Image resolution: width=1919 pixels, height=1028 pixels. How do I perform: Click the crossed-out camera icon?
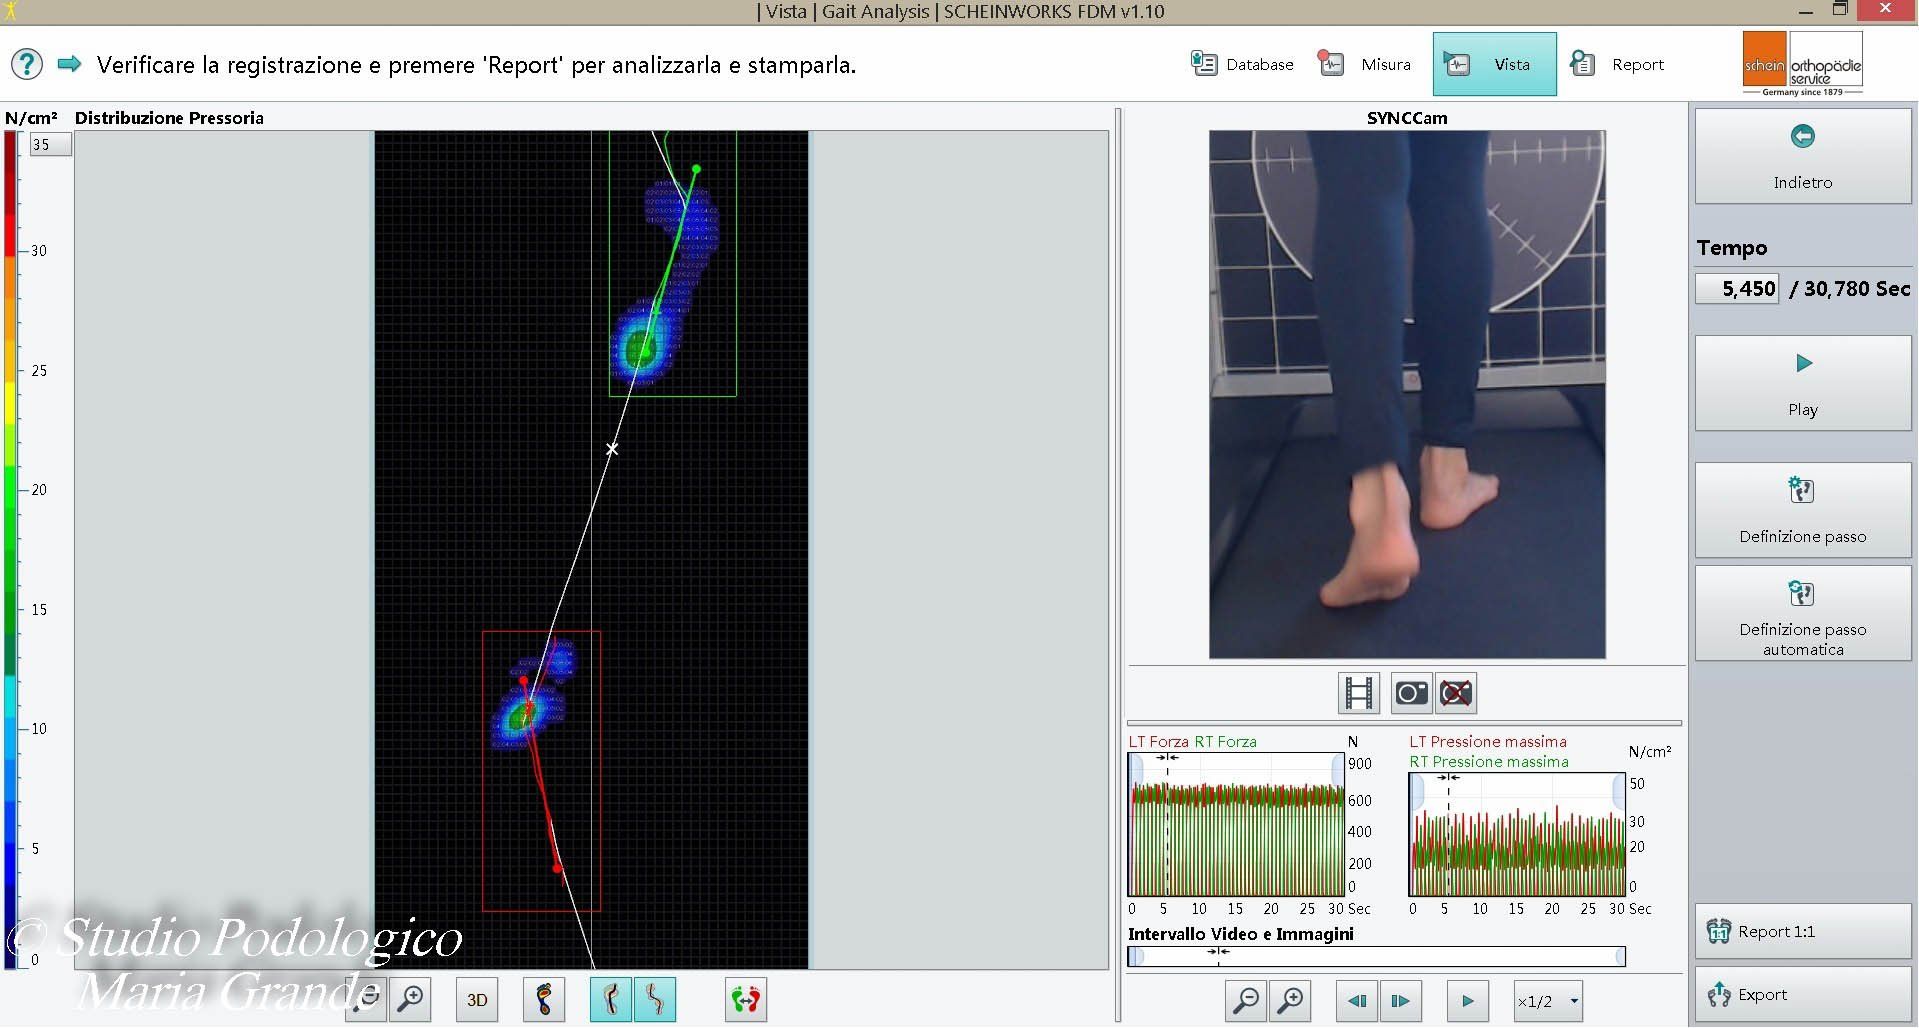[1456, 693]
